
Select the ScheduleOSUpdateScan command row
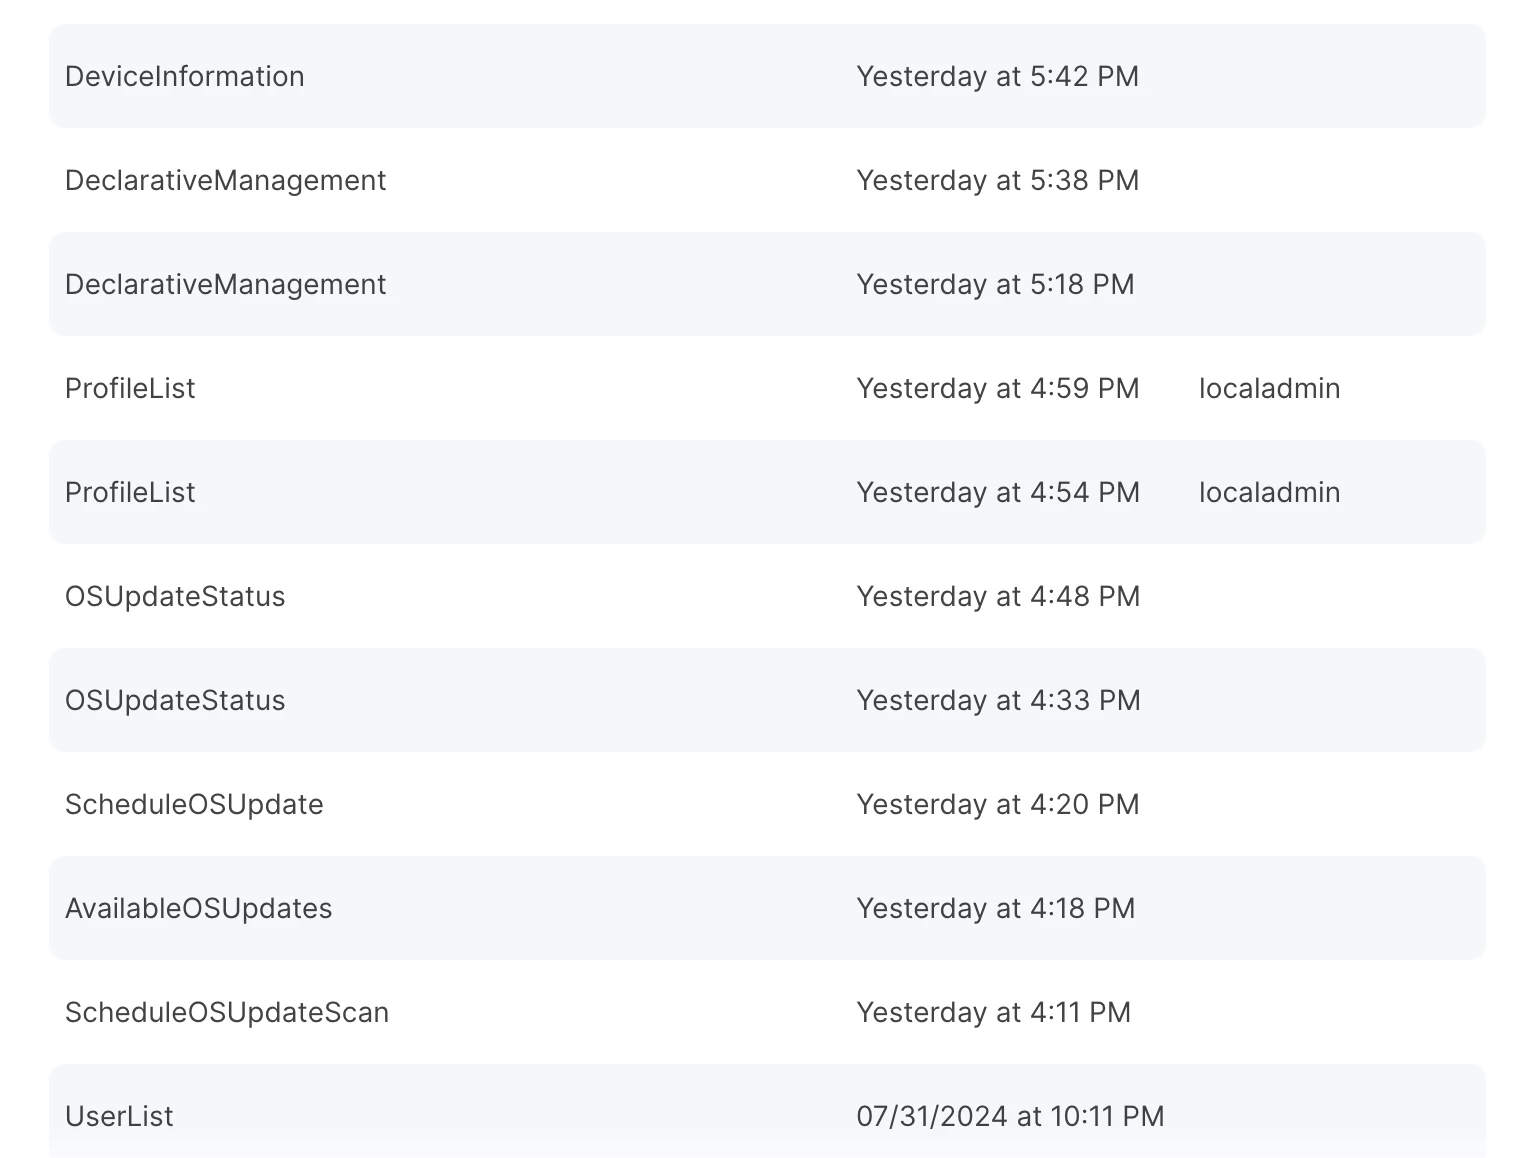(x=767, y=1012)
